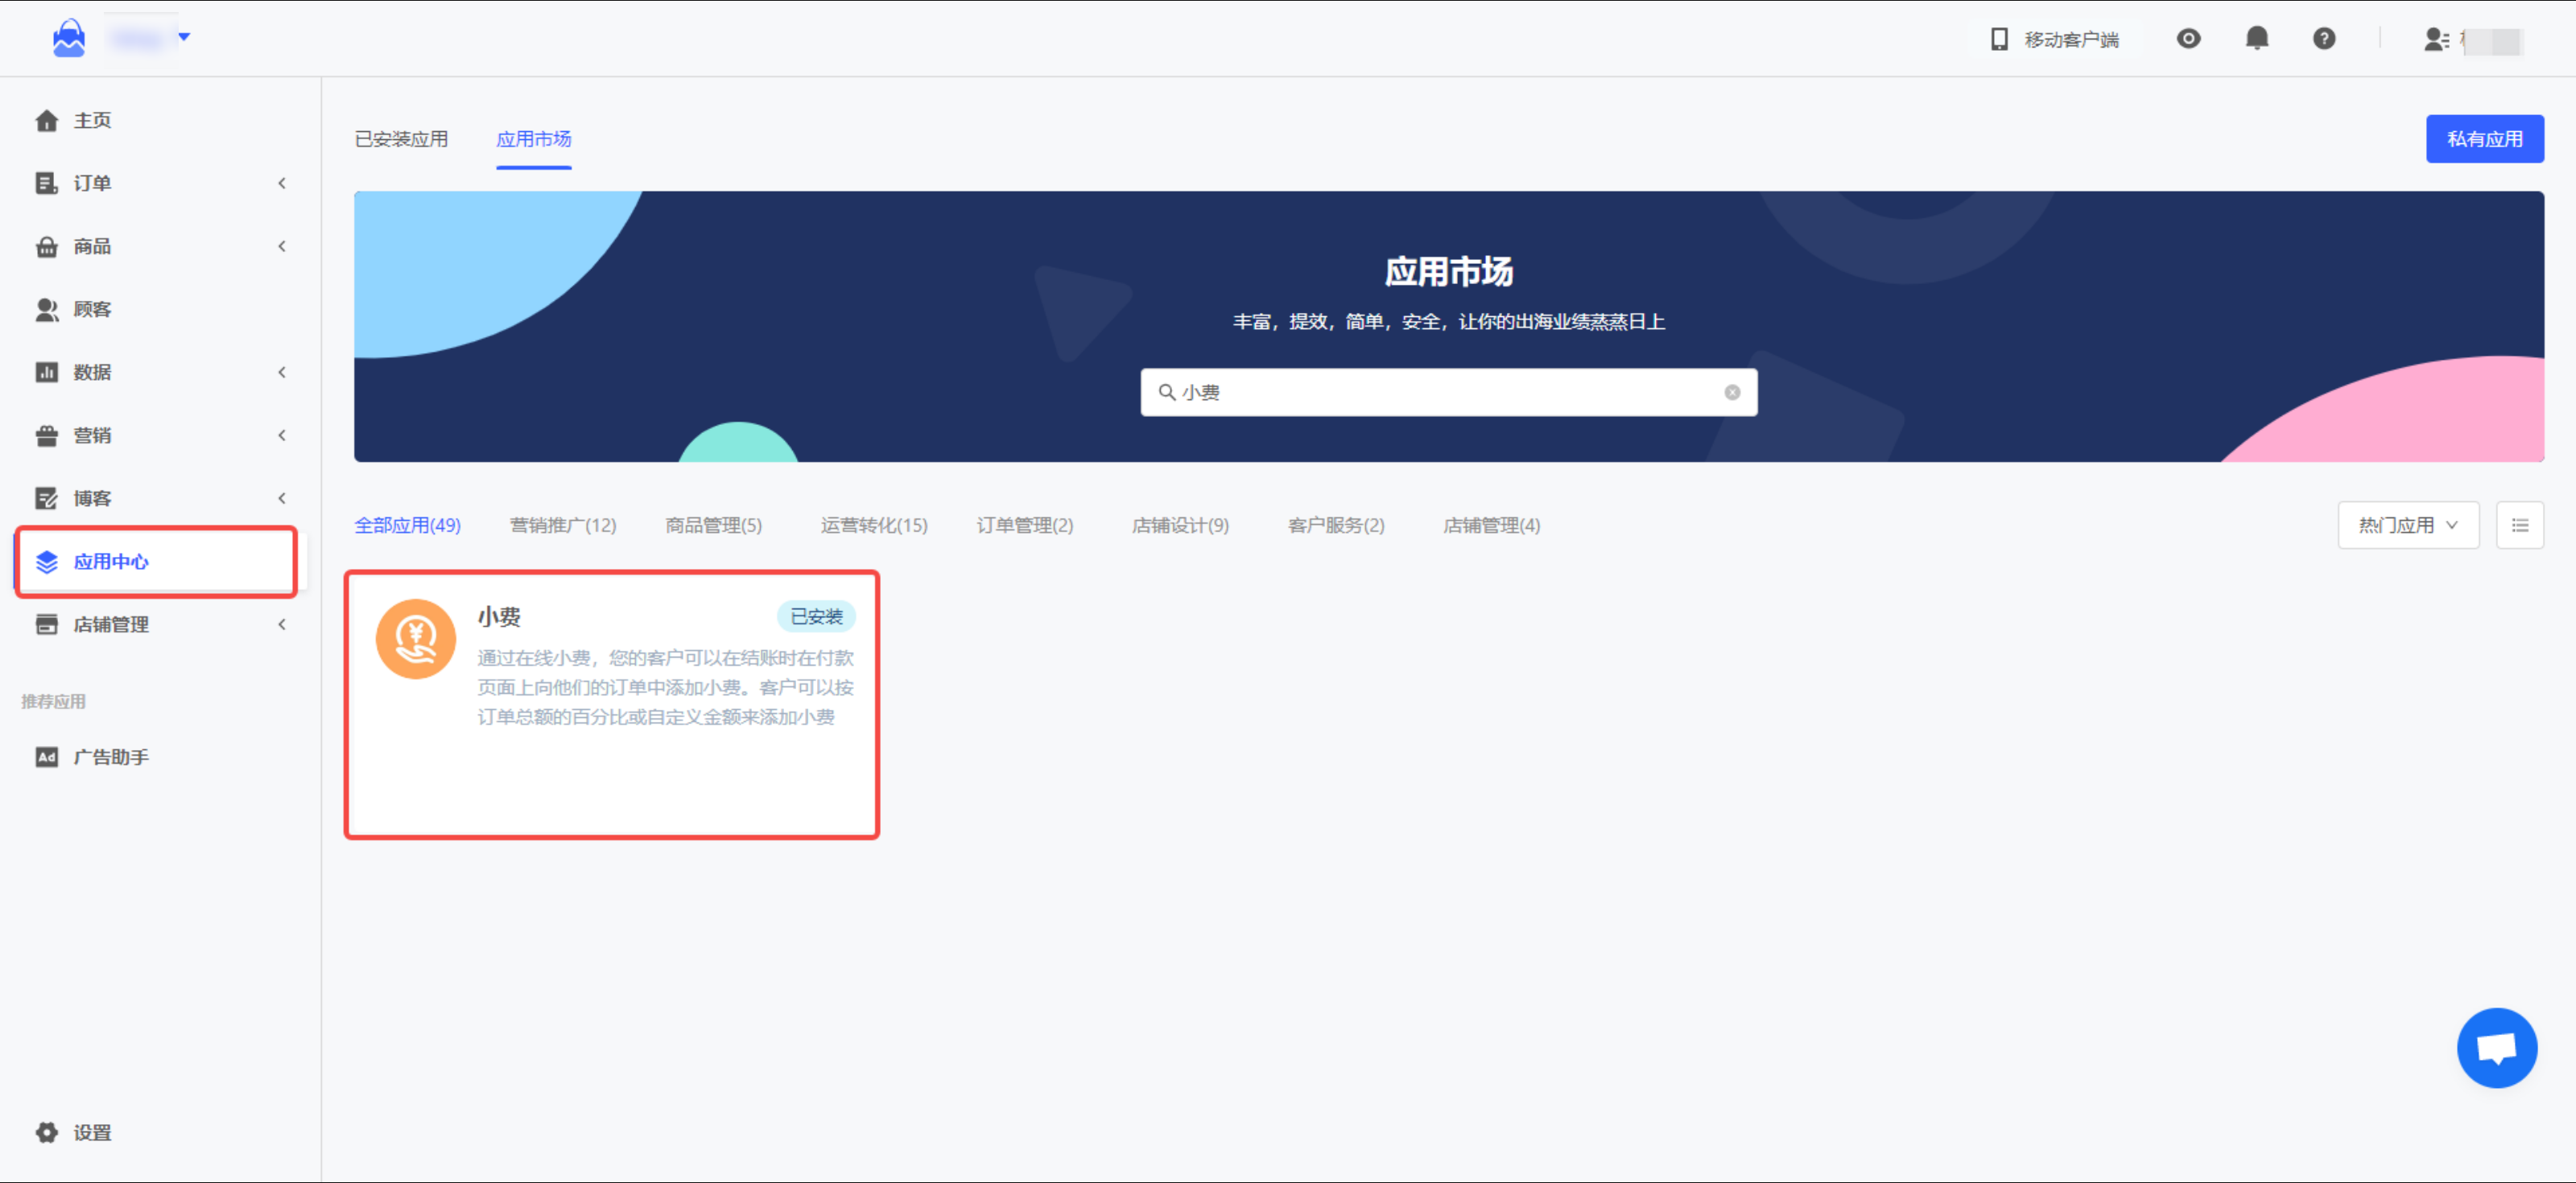2576x1183 pixels.
Task: Click the 私有应用 button
Action: tap(2484, 139)
